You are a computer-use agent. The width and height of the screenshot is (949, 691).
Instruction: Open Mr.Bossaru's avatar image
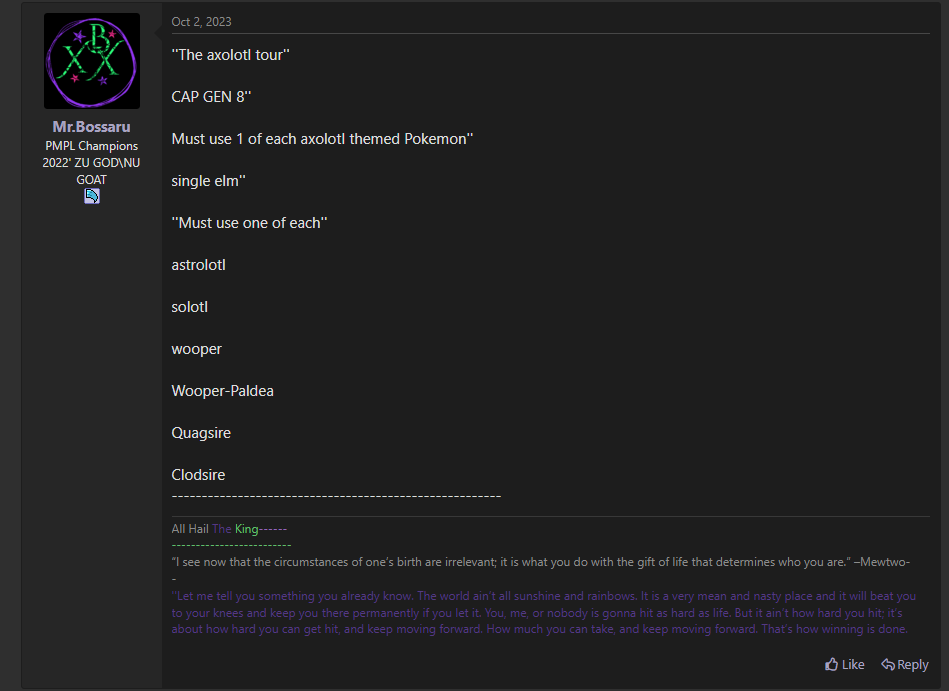[92, 61]
